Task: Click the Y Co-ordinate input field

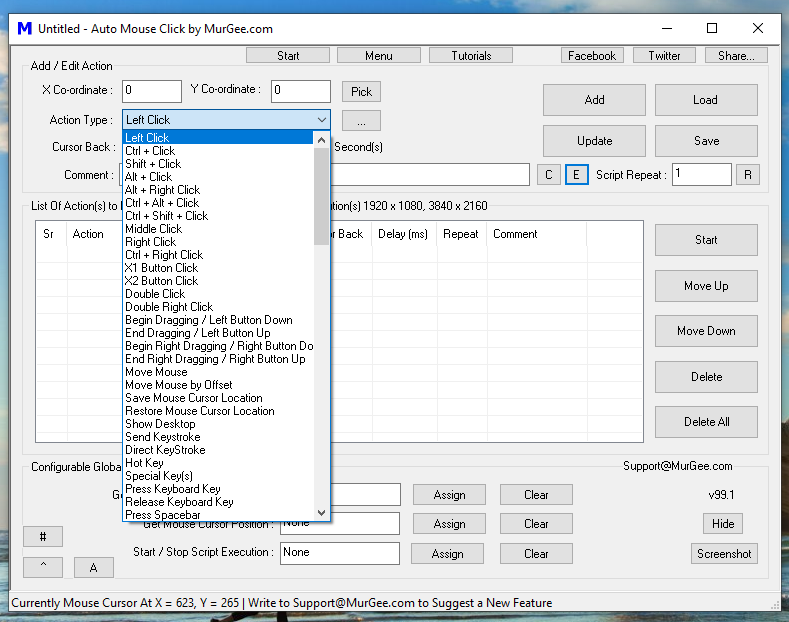Action: (x=301, y=91)
